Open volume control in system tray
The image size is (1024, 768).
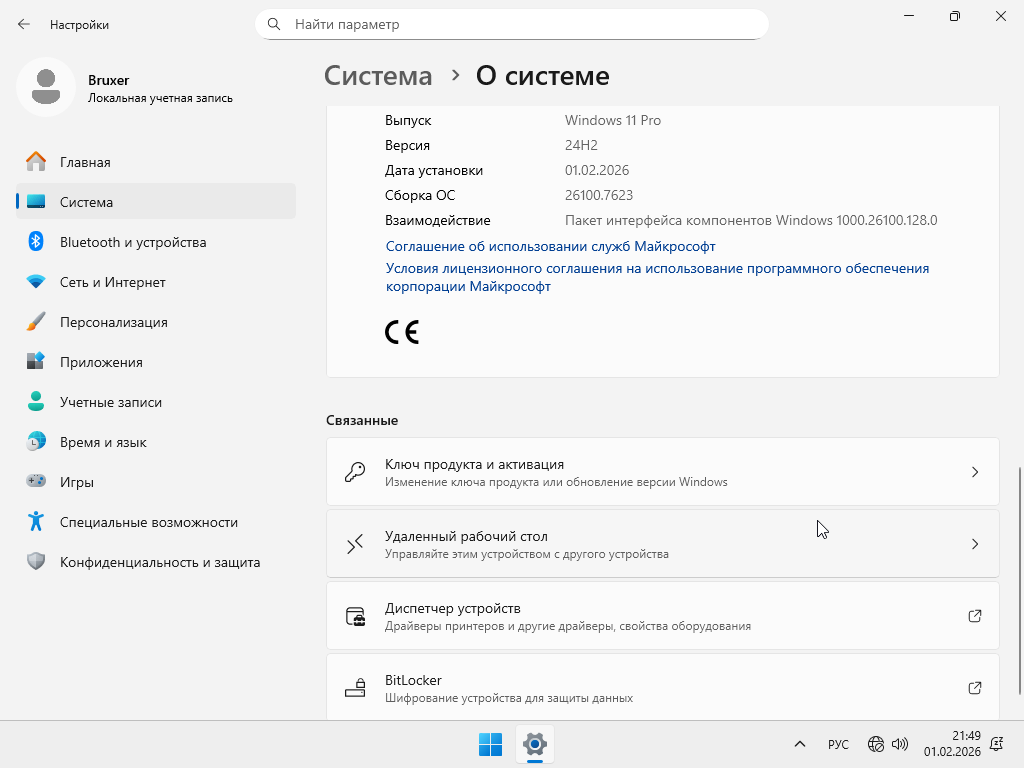[x=900, y=744]
